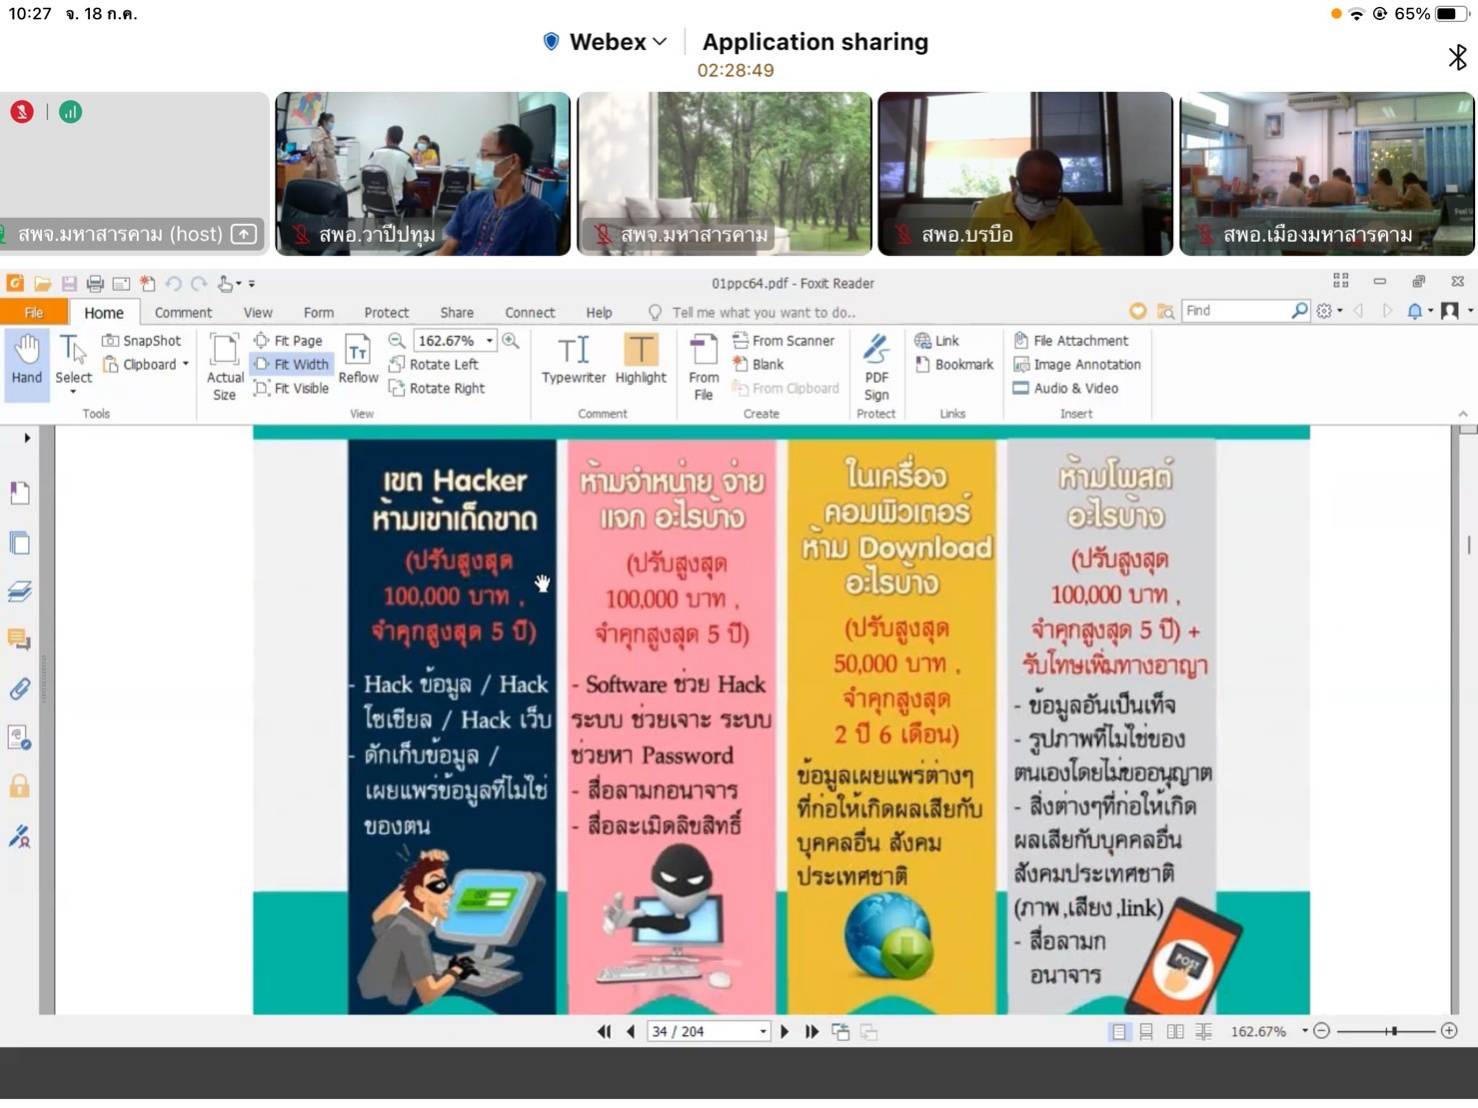Create a PDF using From File
The image size is (1478, 1108).
point(703,367)
